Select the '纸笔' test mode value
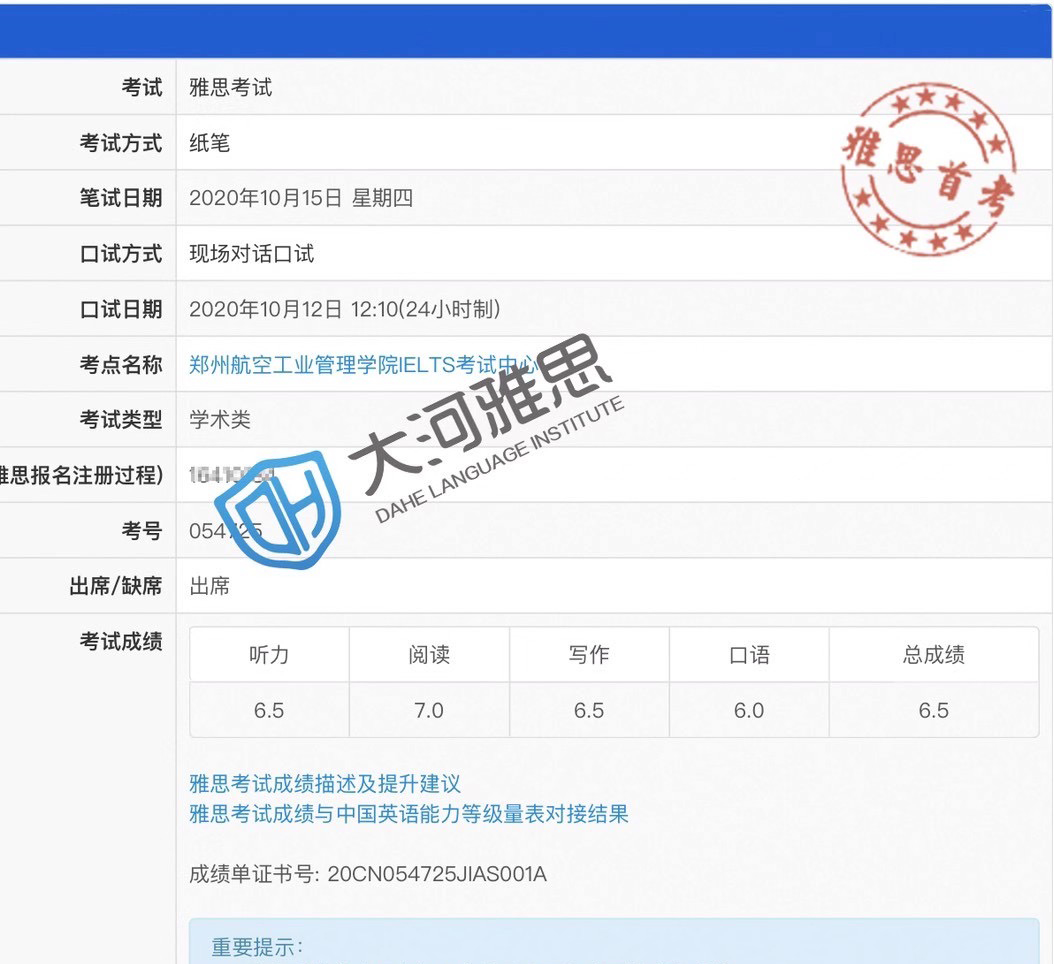Image resolution: width=1054 pixels, height=964 pixels. (210, 143)
